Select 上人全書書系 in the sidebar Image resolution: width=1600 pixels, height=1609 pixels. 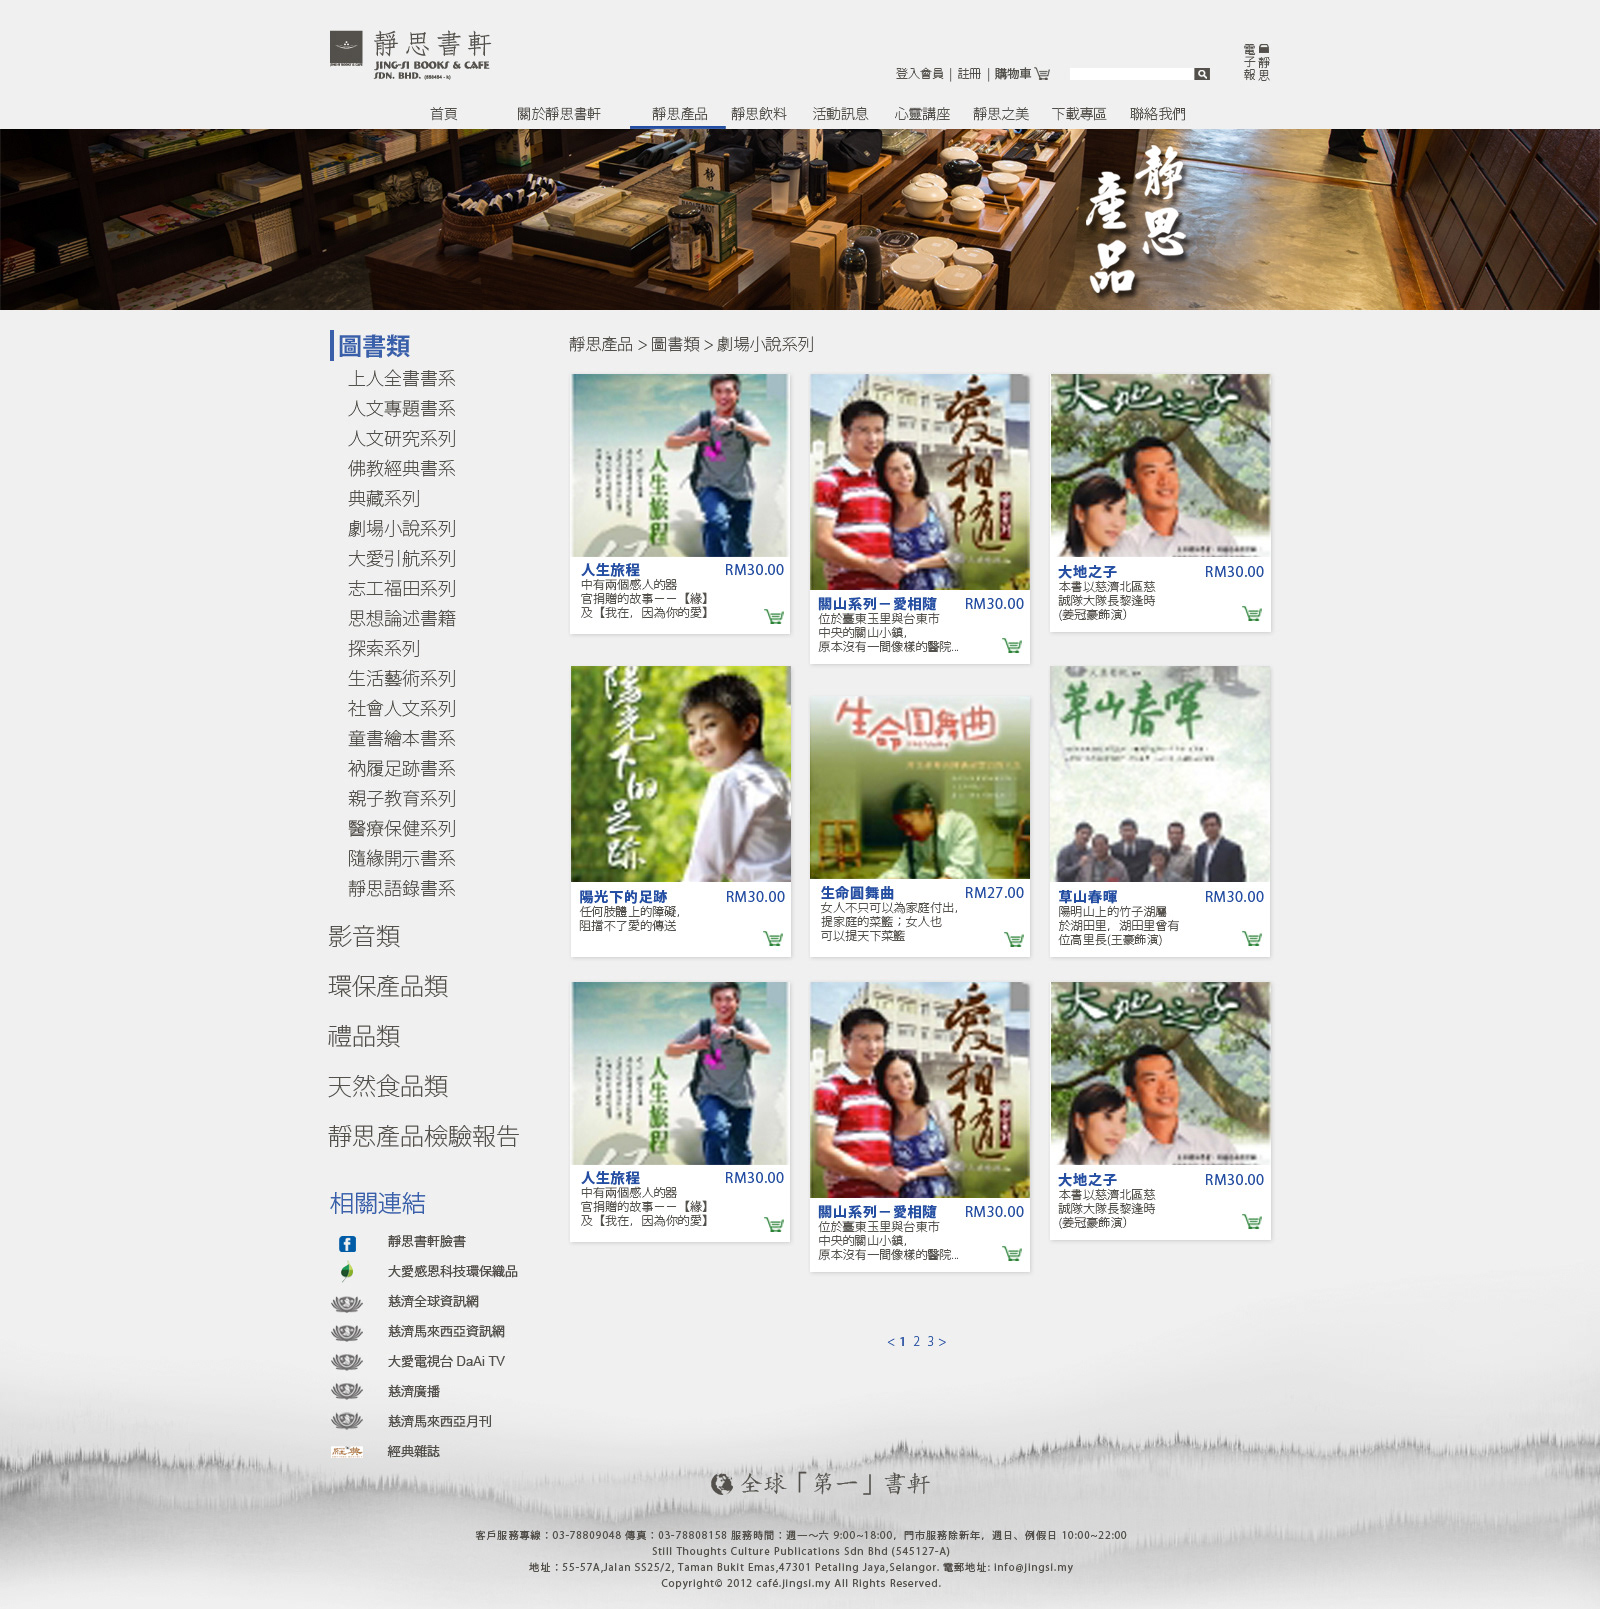(x=401, y=379)
